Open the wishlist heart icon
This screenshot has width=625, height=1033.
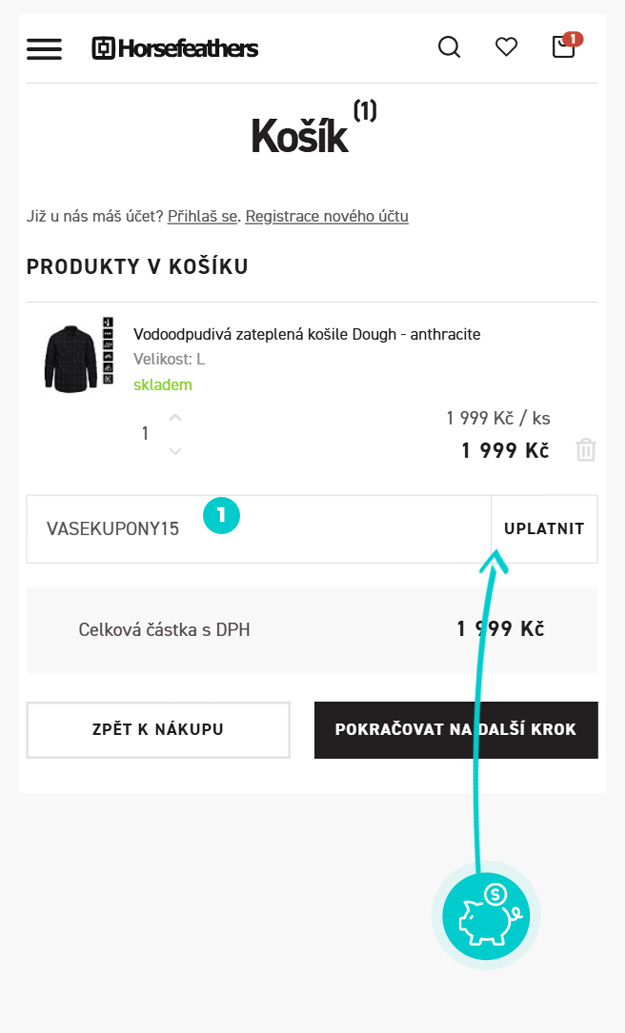(507, 47)
